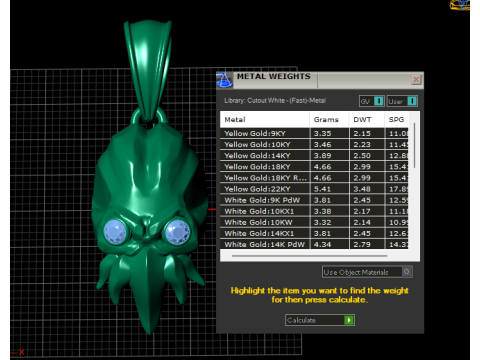Click the 2.50 DWT value
Screen dimensions: 480x360
coord(362,156)
